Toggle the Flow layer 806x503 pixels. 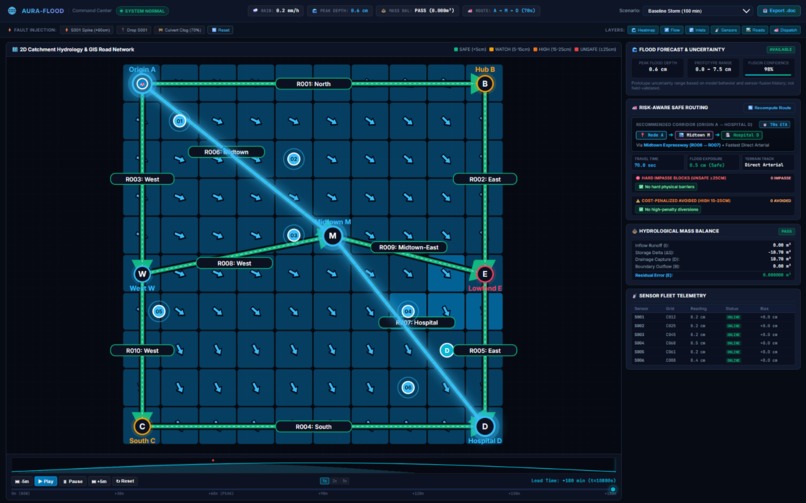[x=672, y=30]
